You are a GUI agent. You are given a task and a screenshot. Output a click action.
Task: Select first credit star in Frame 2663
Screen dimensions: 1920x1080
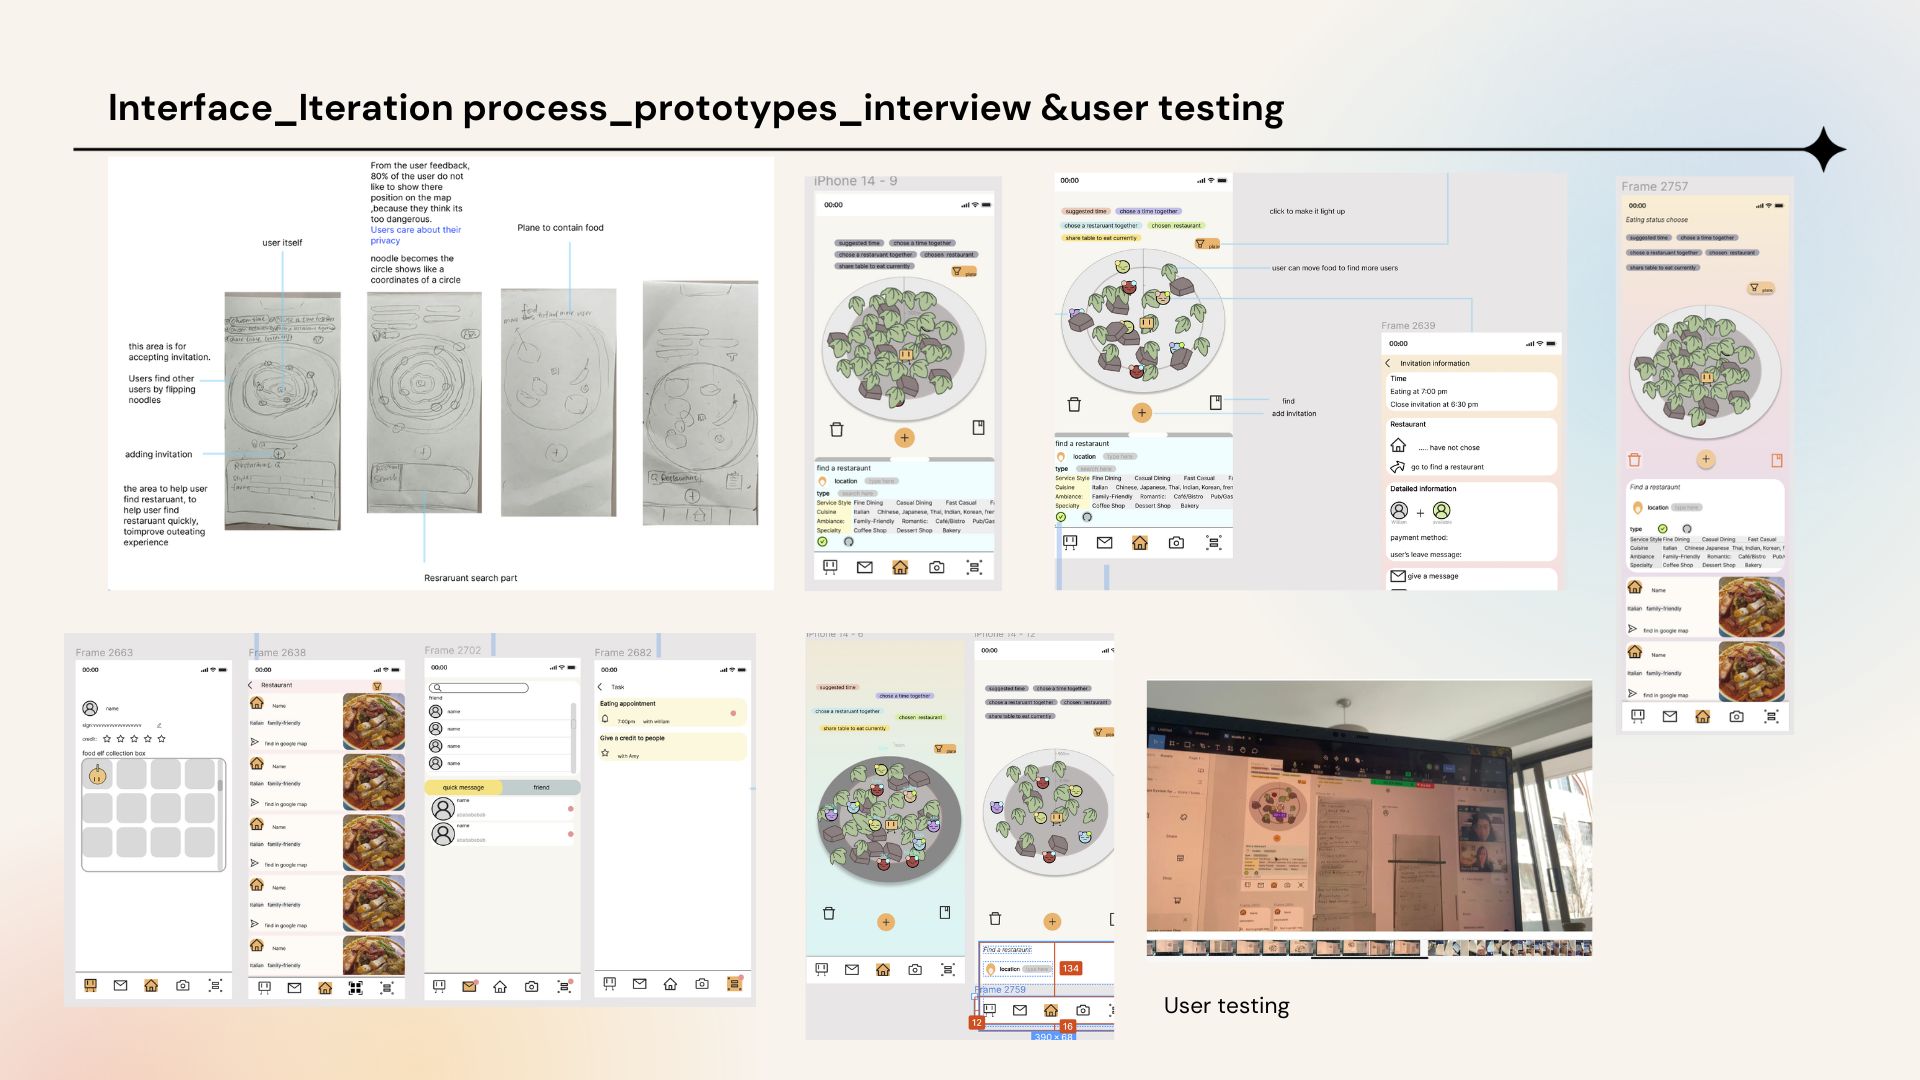[x=107, y=739]
